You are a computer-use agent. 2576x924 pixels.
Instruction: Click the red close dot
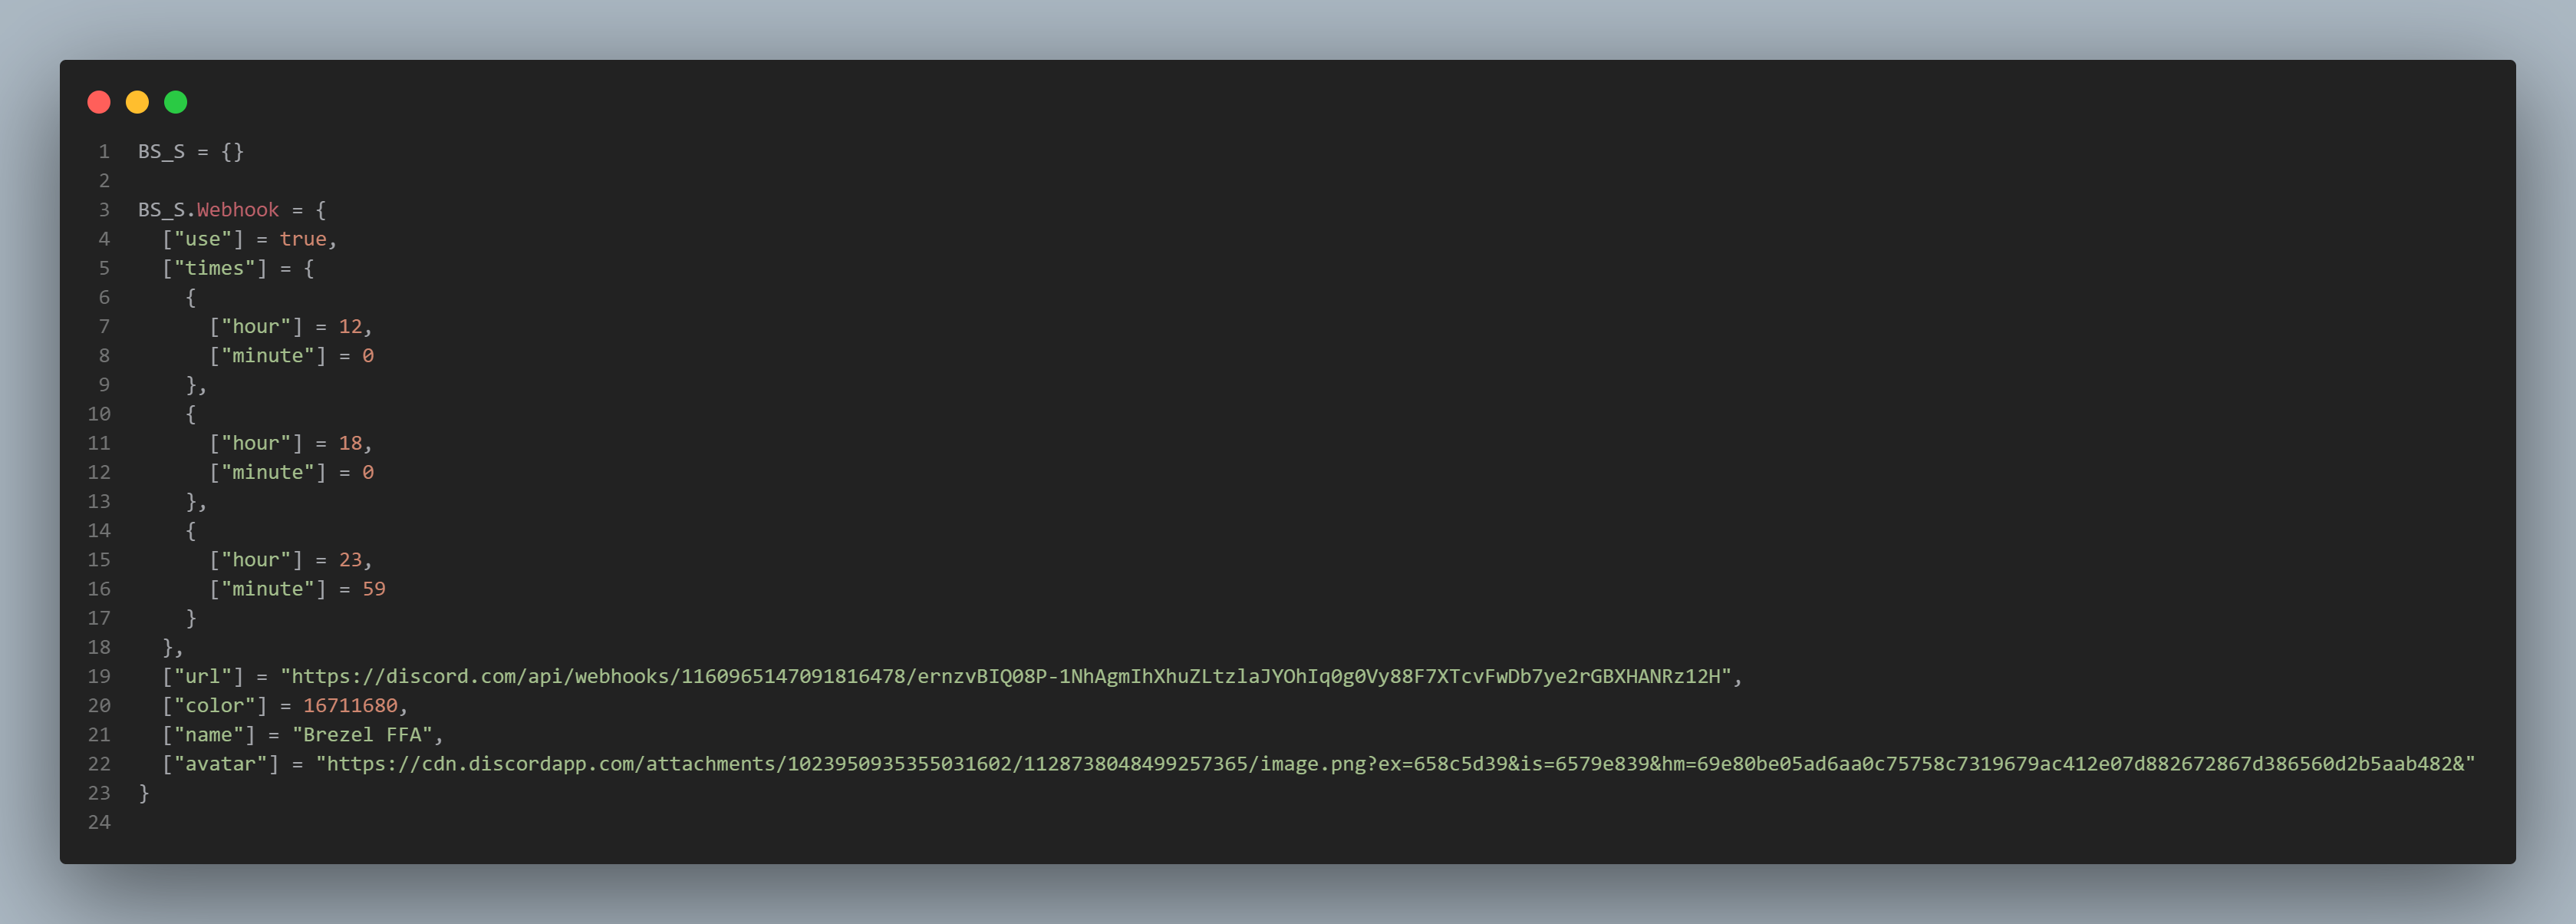click(99, 102)
